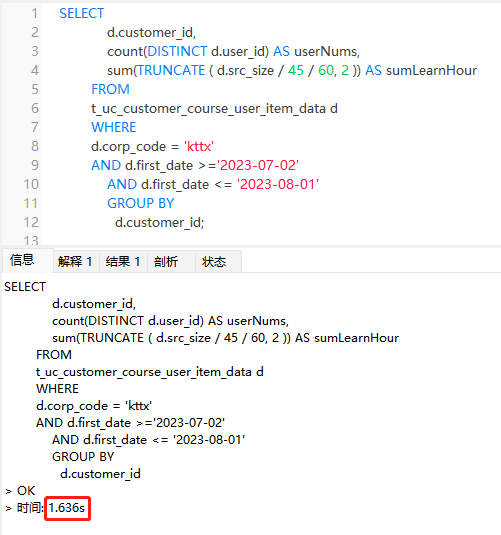Click the DISTINCT keyword in the editor
Viewport: 501px width, 535px height.
pyautogui.click(x=177, y=52)
